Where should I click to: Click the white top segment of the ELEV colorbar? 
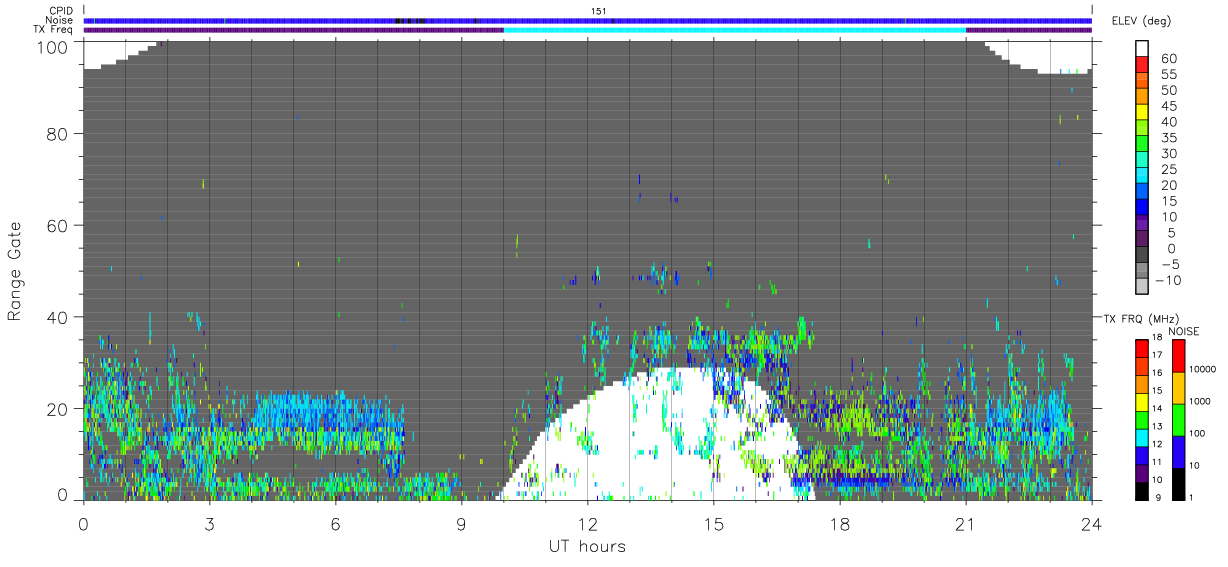pyautogui.click(x=1142, y=48)
